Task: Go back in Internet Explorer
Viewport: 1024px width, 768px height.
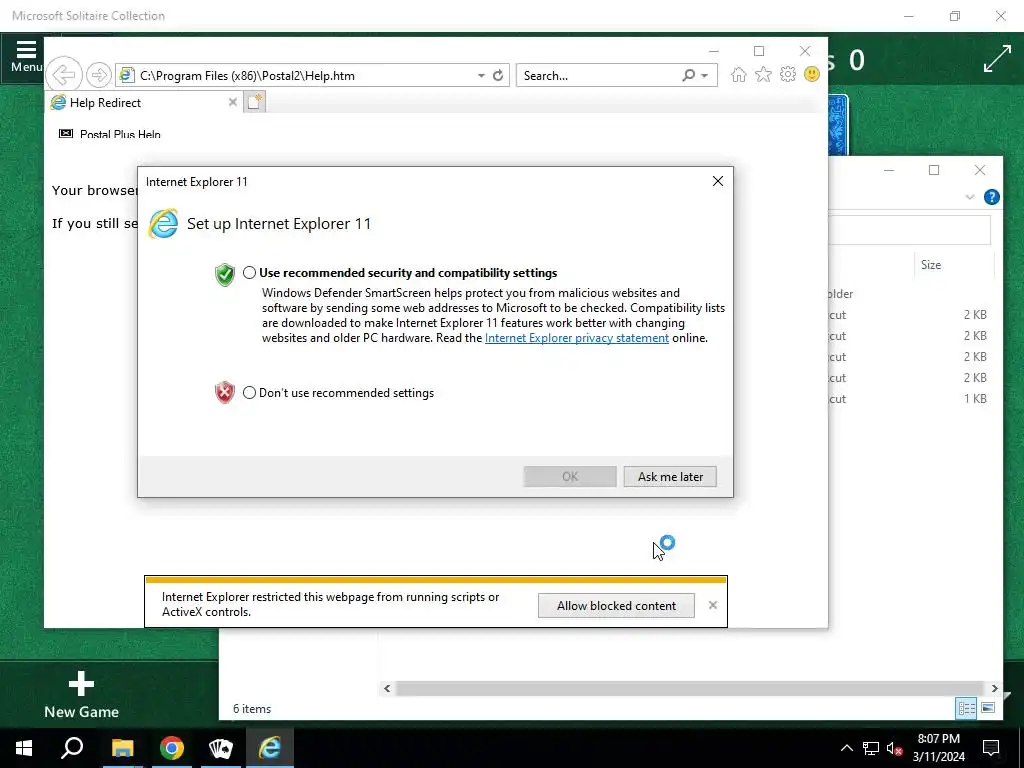Action: 64,75
